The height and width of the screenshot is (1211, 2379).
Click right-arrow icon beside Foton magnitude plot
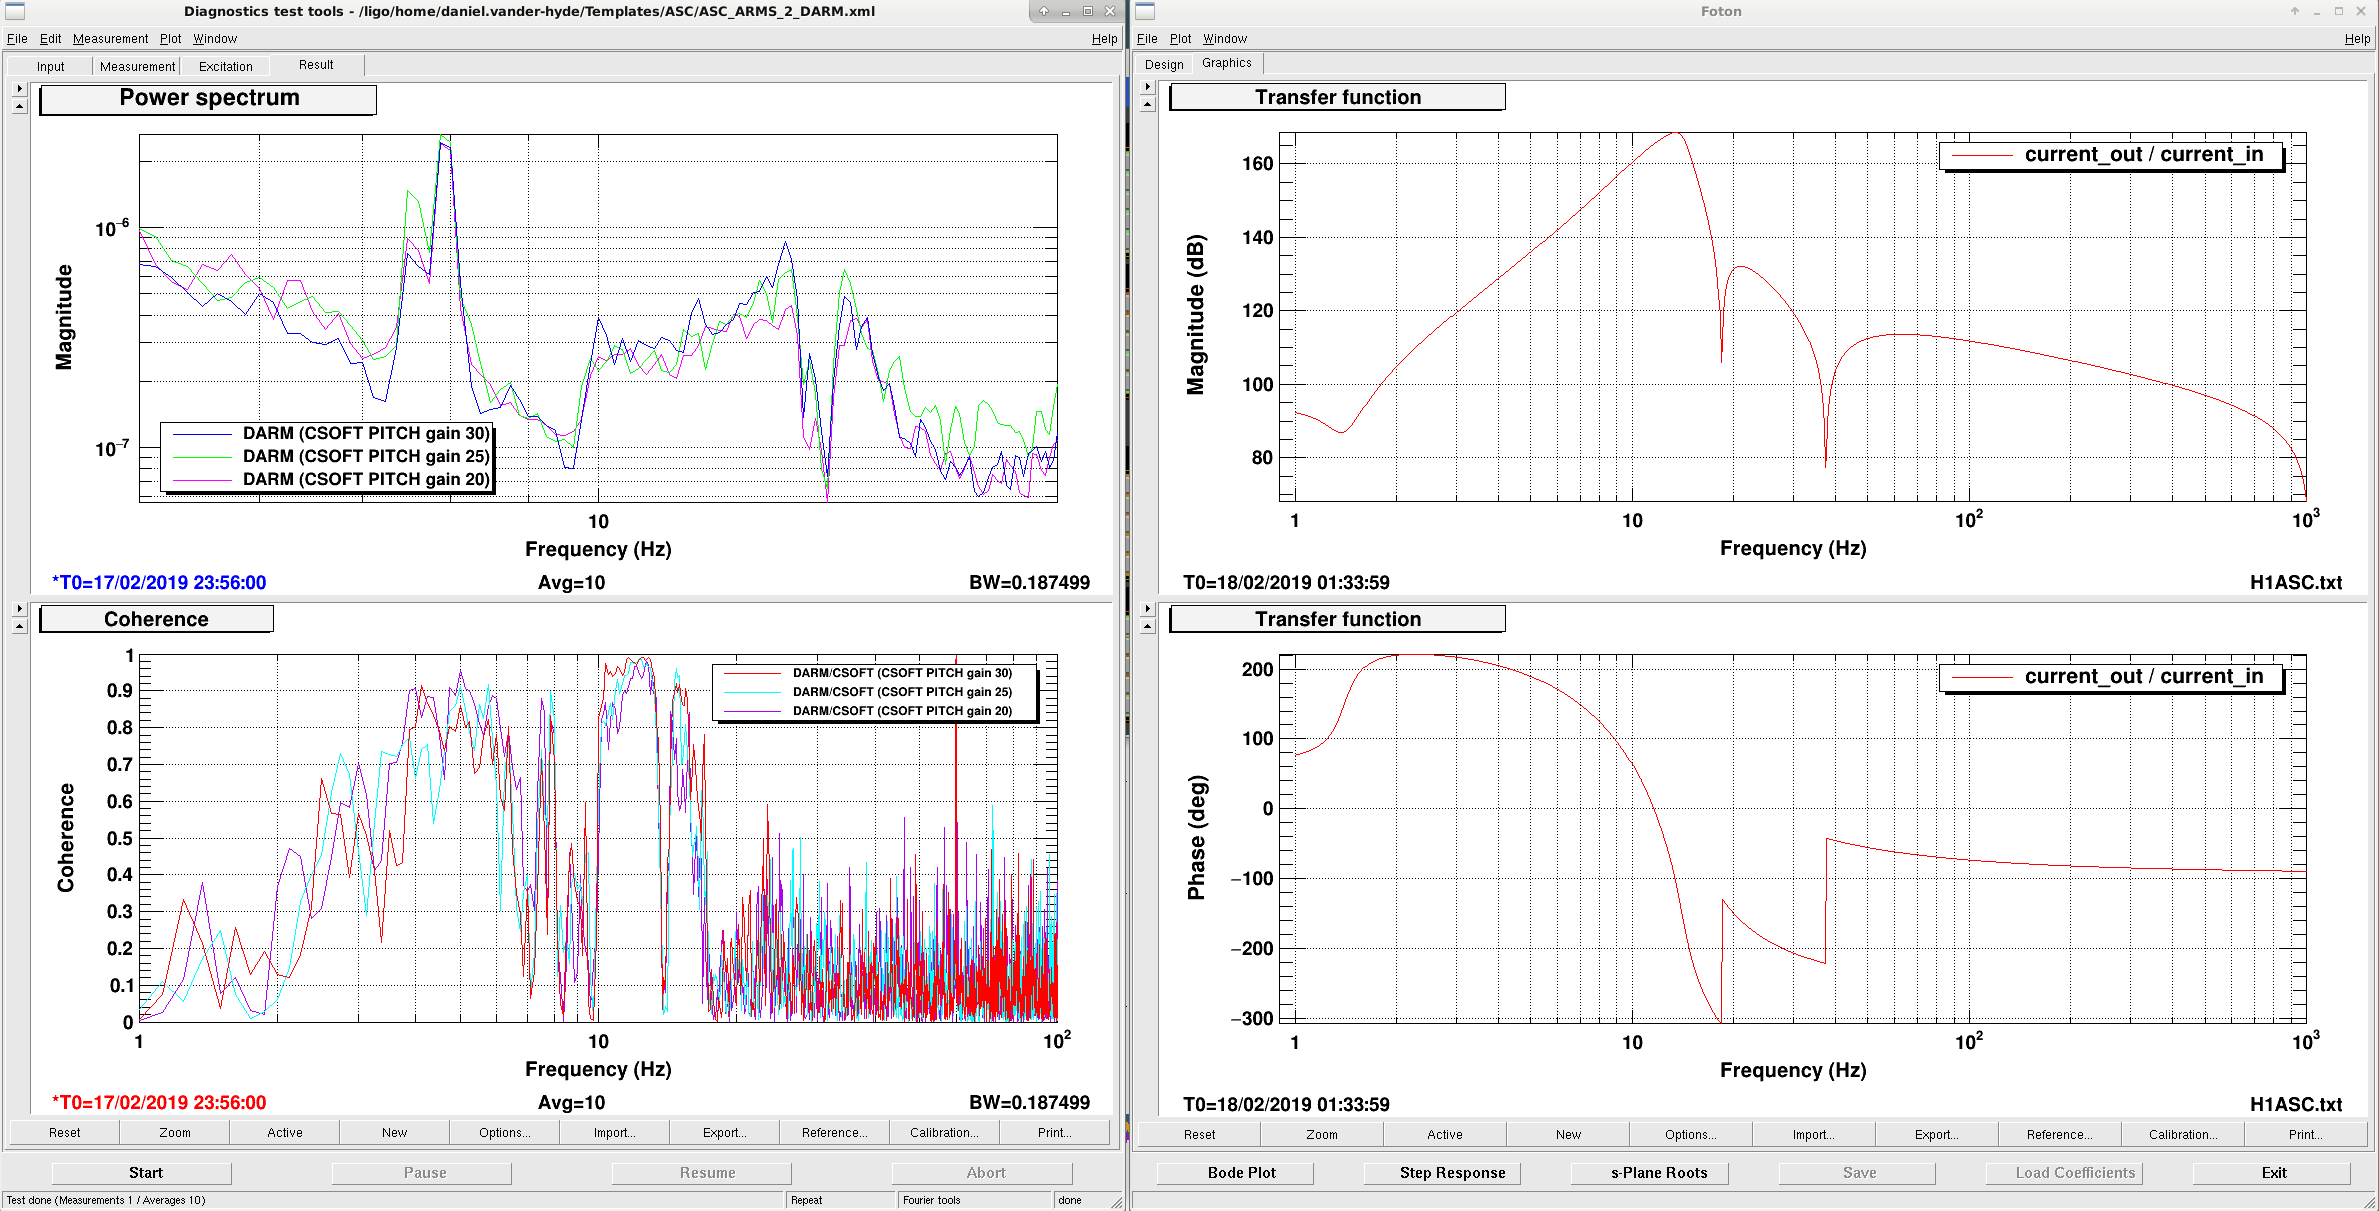click(1148, 87)
